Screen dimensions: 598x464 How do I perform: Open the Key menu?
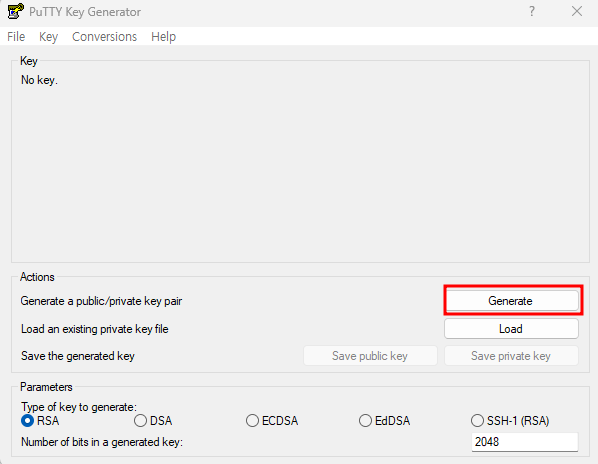(x=48, y=37)
